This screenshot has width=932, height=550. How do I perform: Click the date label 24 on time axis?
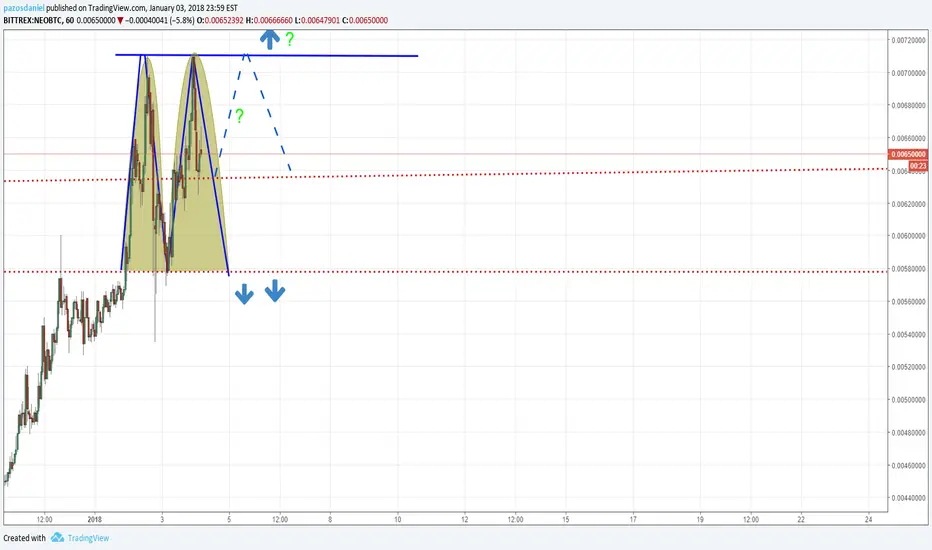(x=868, y=519)
